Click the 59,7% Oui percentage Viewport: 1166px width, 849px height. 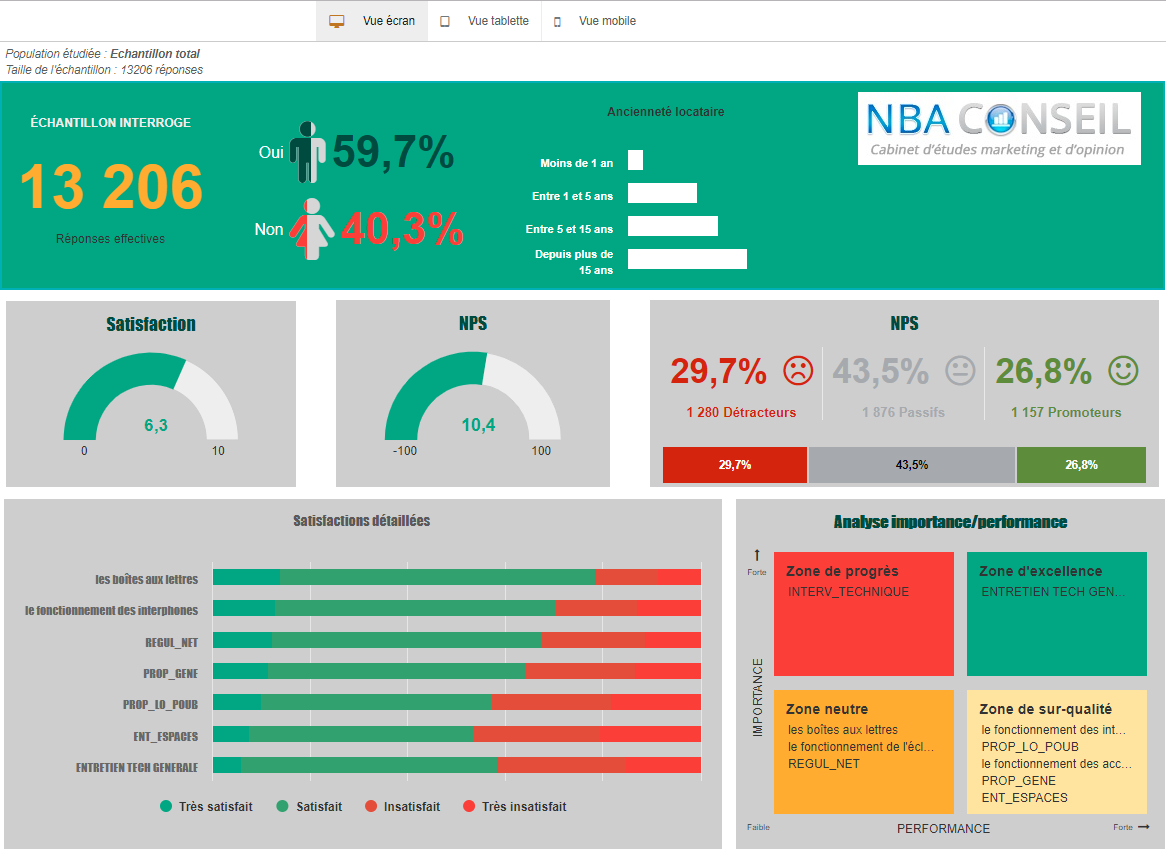393,152
